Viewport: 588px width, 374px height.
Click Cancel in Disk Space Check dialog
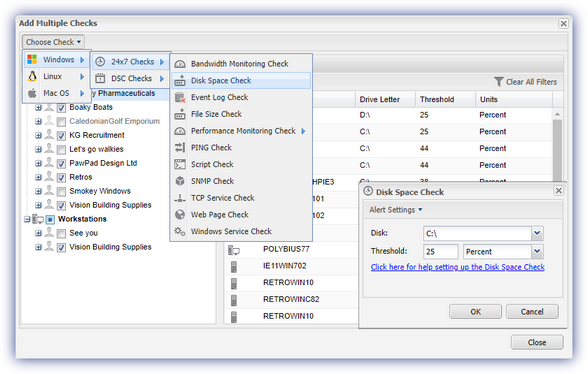tap(532, 312)
